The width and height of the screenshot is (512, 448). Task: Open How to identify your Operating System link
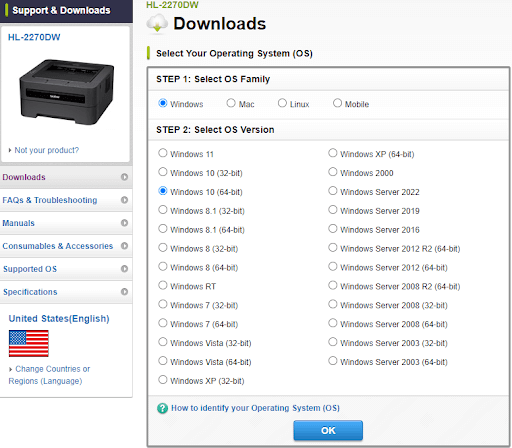point(255,408)
